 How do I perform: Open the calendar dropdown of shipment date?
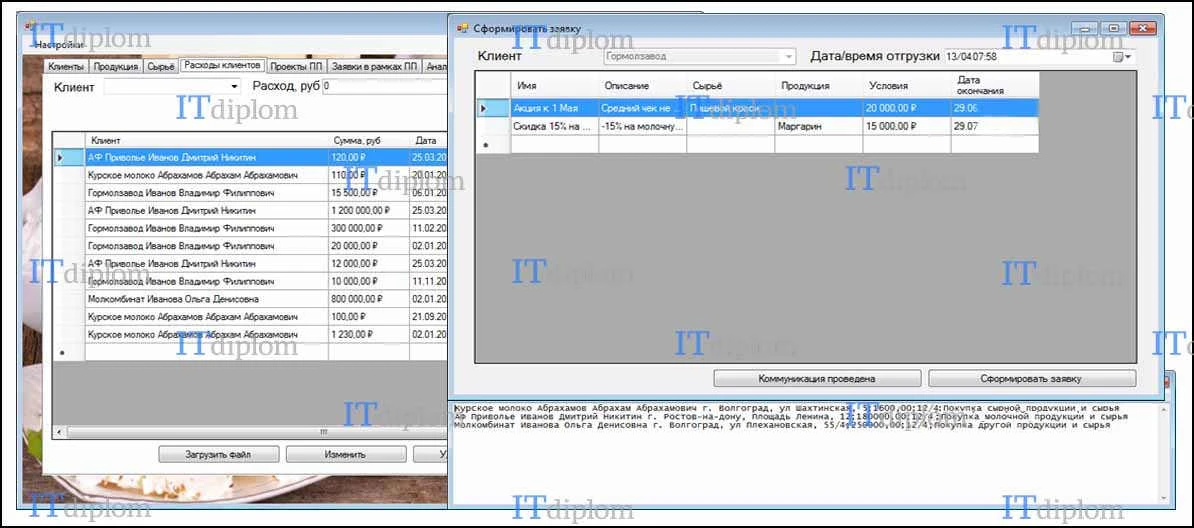tap(1122, 57)
